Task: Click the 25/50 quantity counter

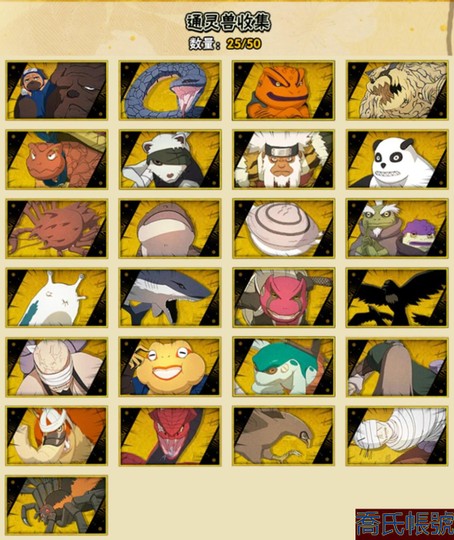Action: [244, 44]
